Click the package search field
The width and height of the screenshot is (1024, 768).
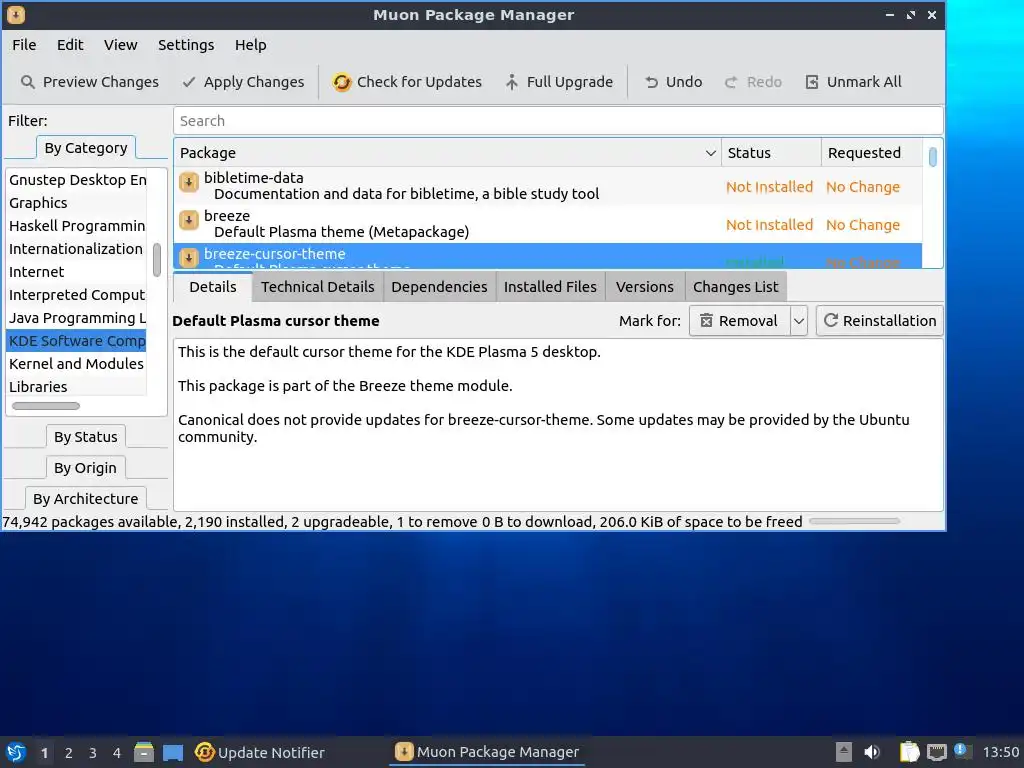click(x=558, y=121)
